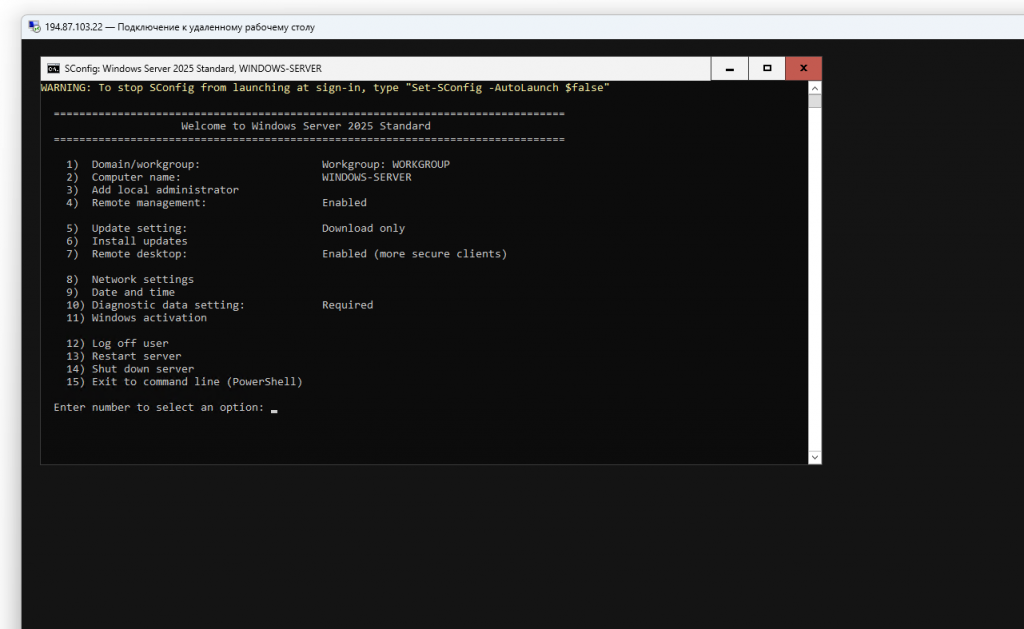Click the 'Add local administrator' option text

[x=165, y=190]
